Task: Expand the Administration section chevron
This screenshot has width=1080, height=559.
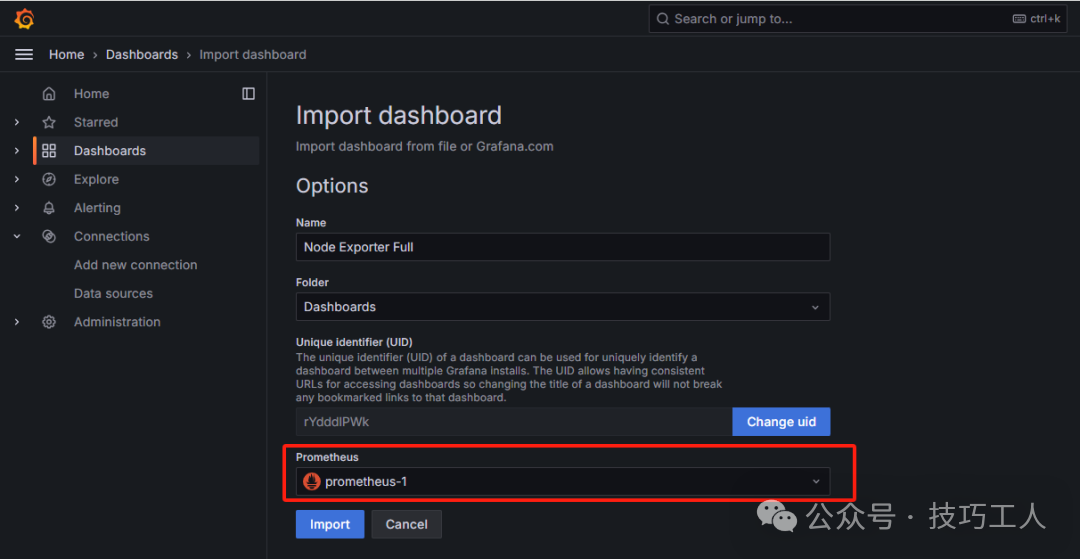Action: pos(17,322)
